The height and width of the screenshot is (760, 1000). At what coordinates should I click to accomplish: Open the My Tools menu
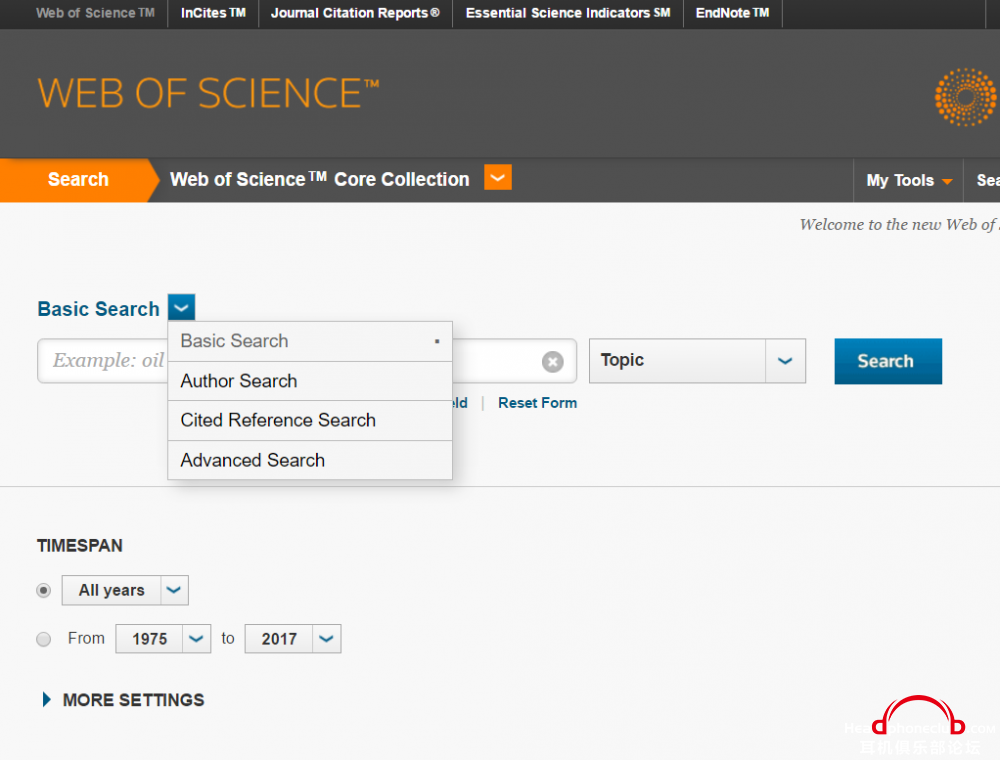click(909, 180)
